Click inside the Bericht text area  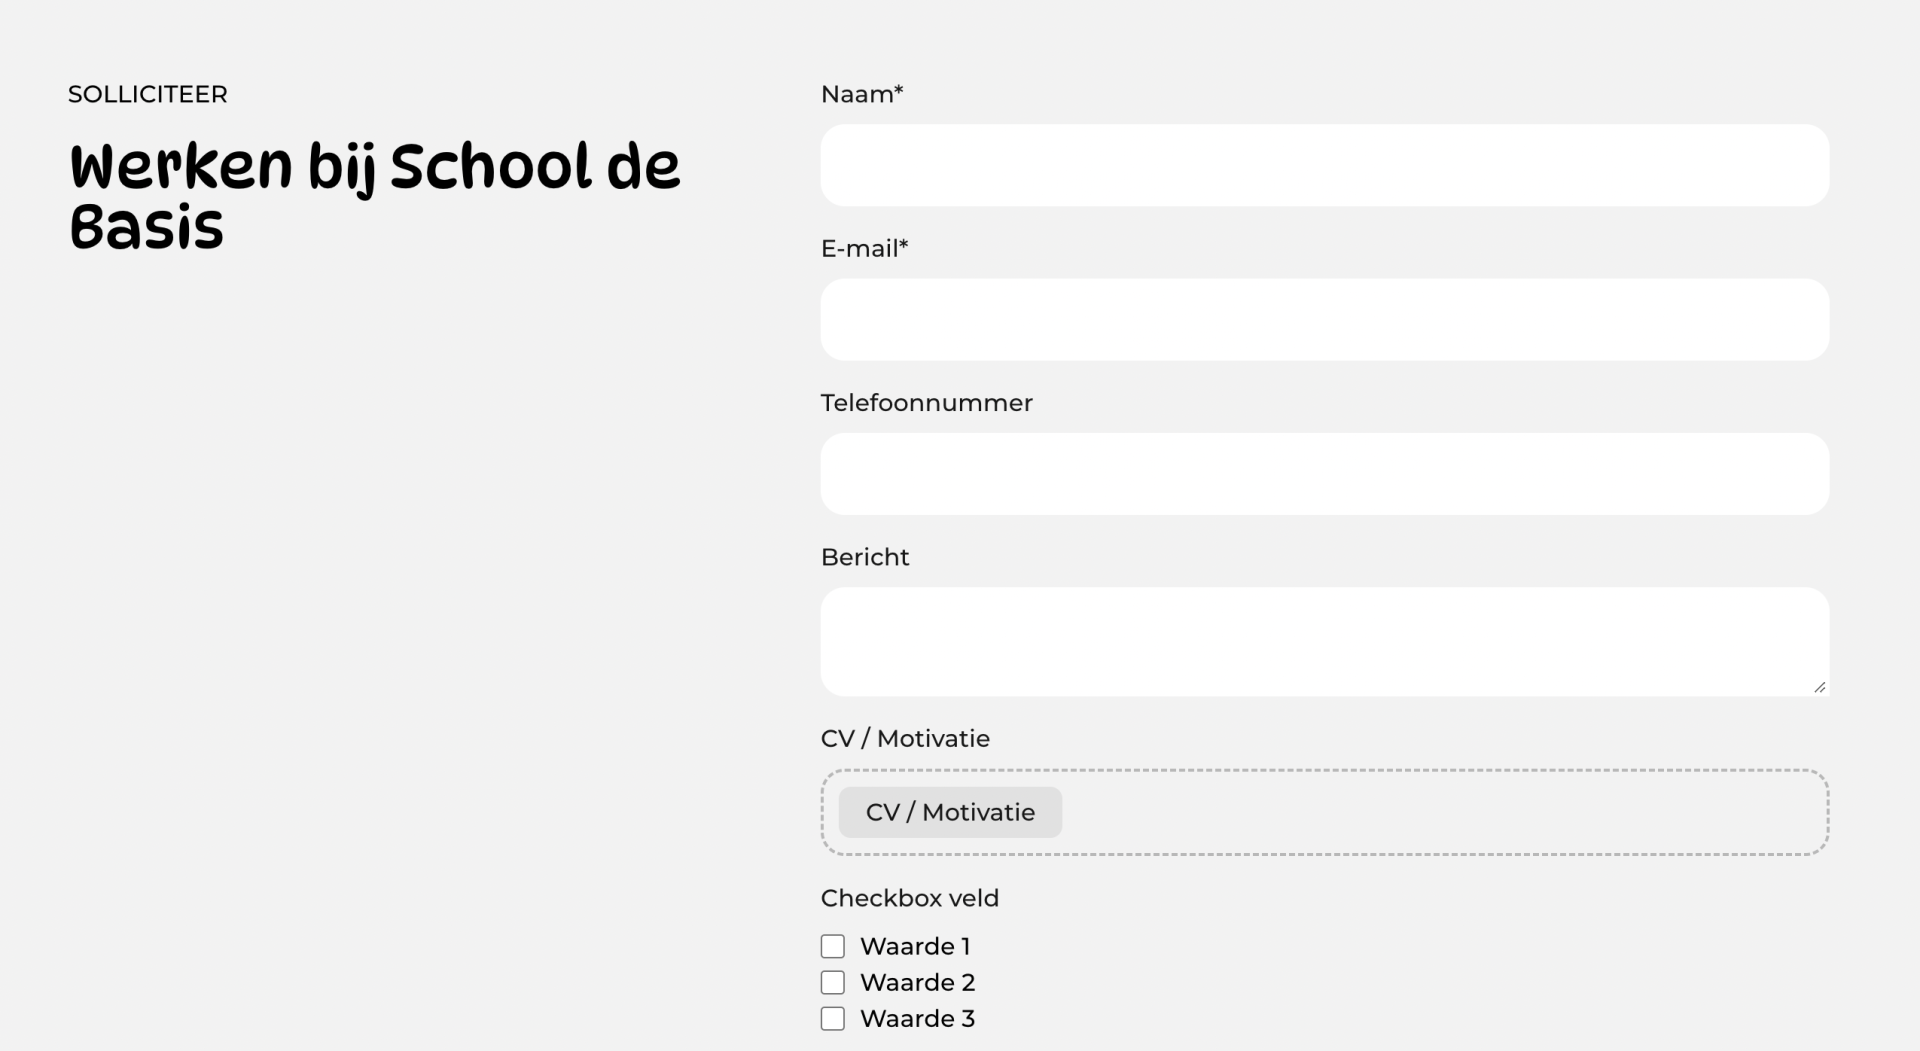tap(1325, 642)
